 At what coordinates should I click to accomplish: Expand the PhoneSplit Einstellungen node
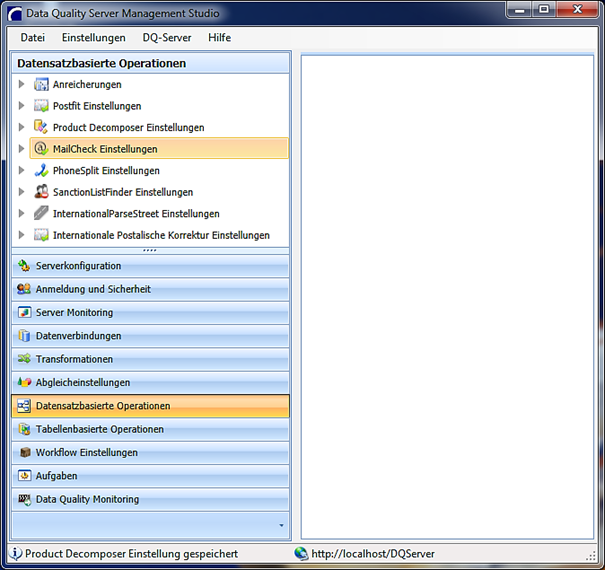click(x=22, y=170)
